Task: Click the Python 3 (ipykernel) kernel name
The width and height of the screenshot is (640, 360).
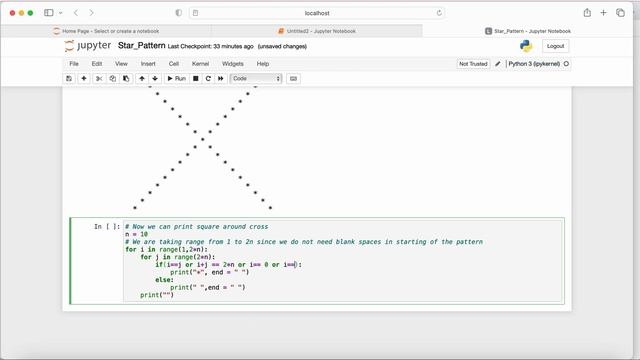Action: [534, 64]
